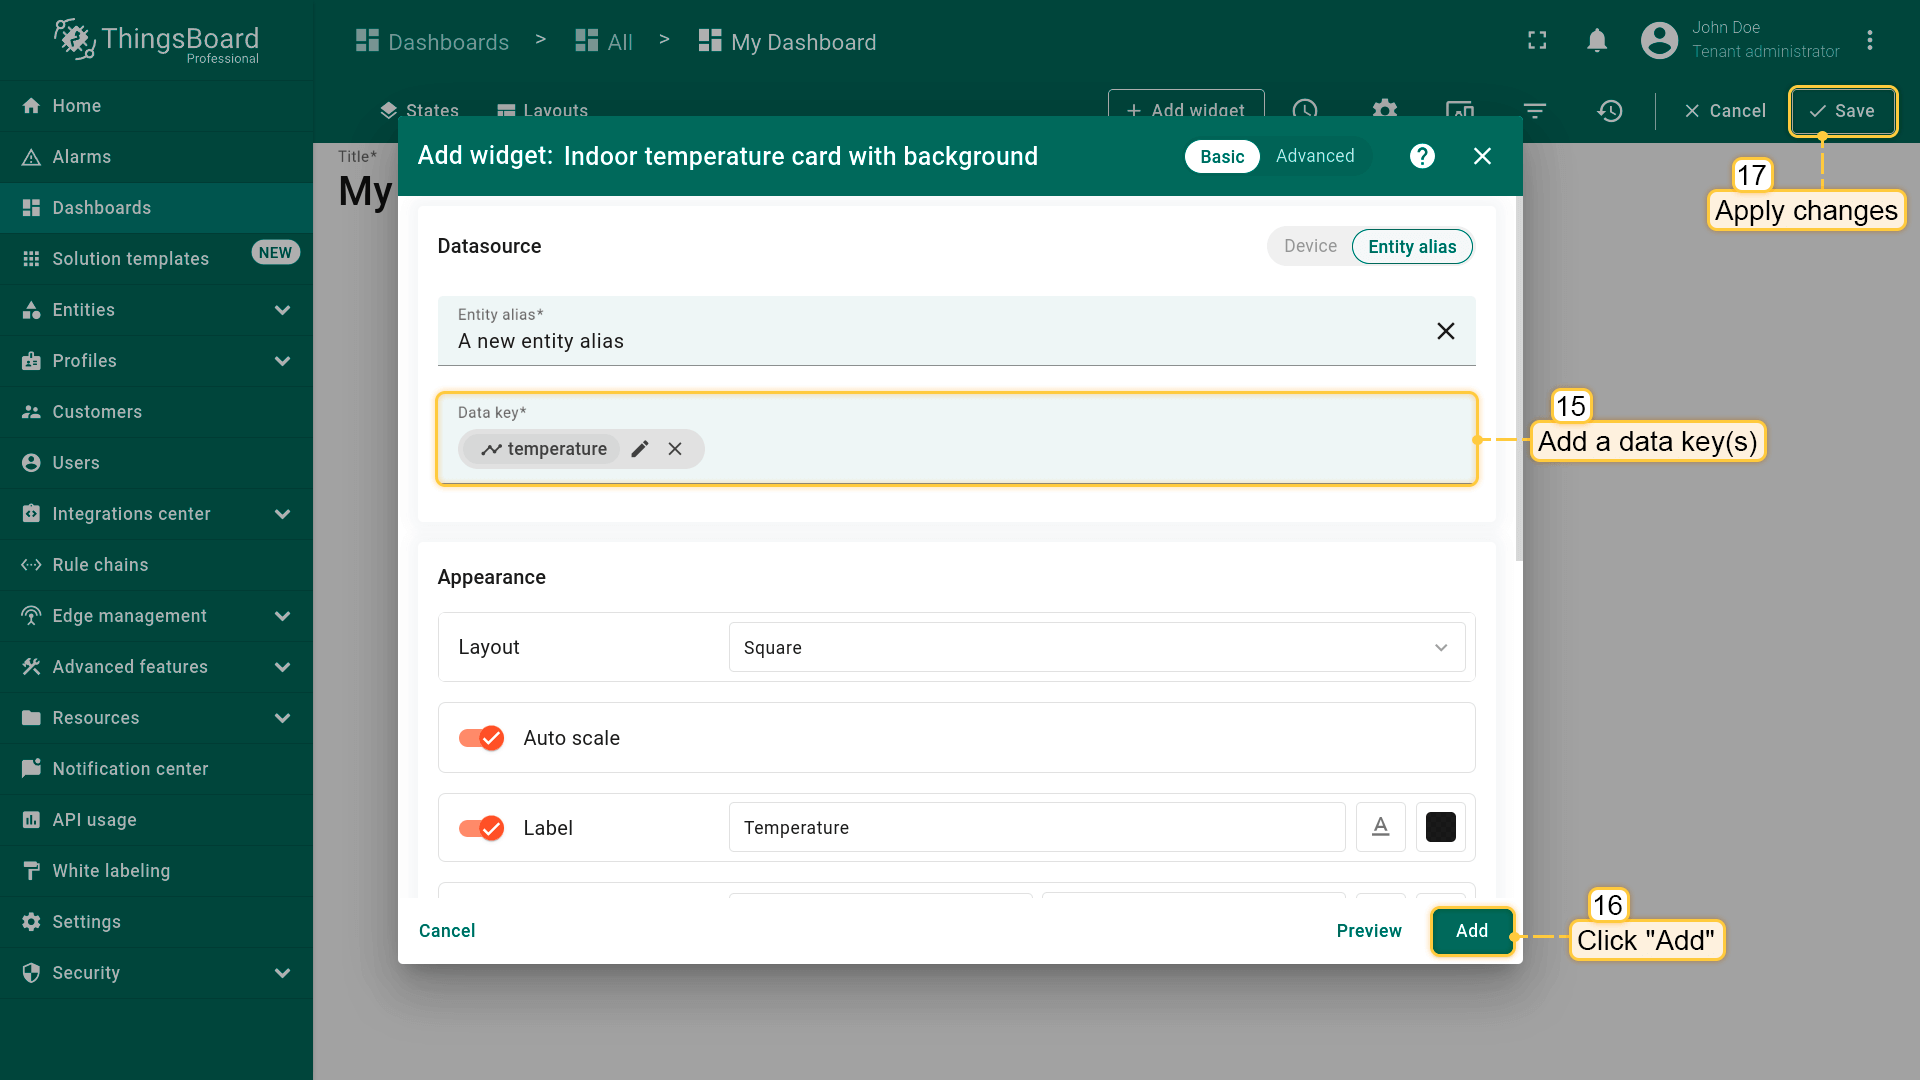1920x1080 pixels.
Task: Edit the temperature data key pencil icon
Action: pos(640,449)
